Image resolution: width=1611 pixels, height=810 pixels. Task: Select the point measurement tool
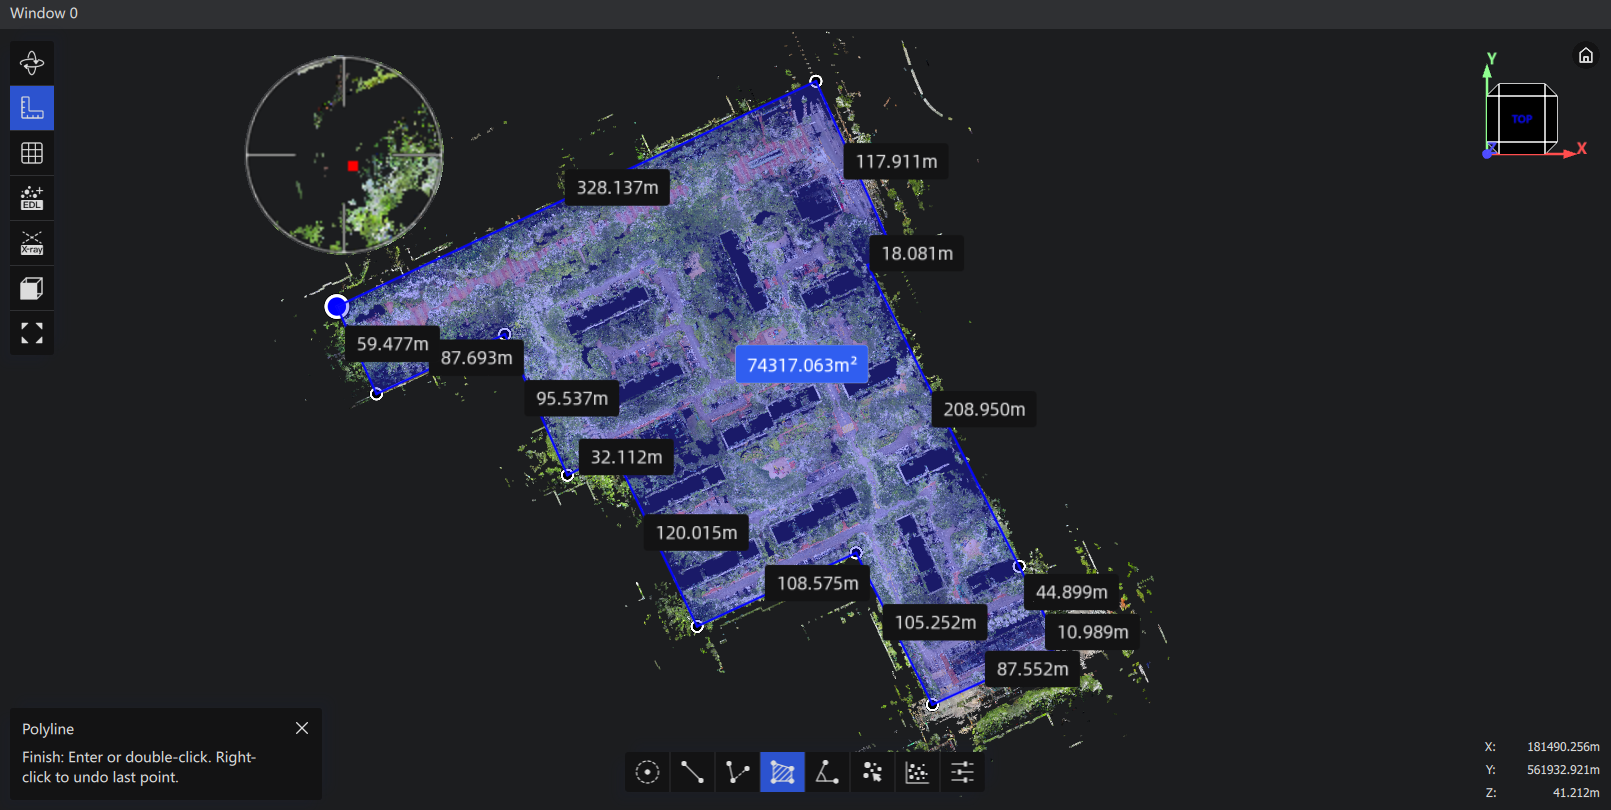point(648,772)
